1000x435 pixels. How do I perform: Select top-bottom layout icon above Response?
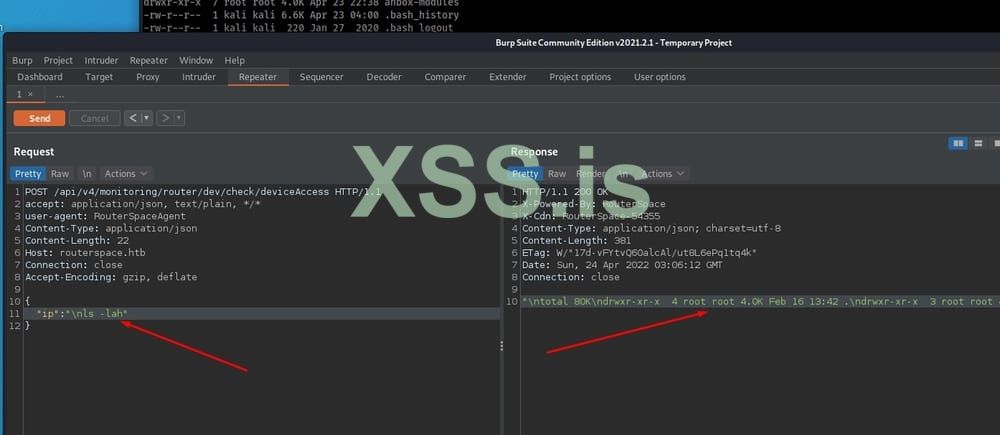click(978, 144)
